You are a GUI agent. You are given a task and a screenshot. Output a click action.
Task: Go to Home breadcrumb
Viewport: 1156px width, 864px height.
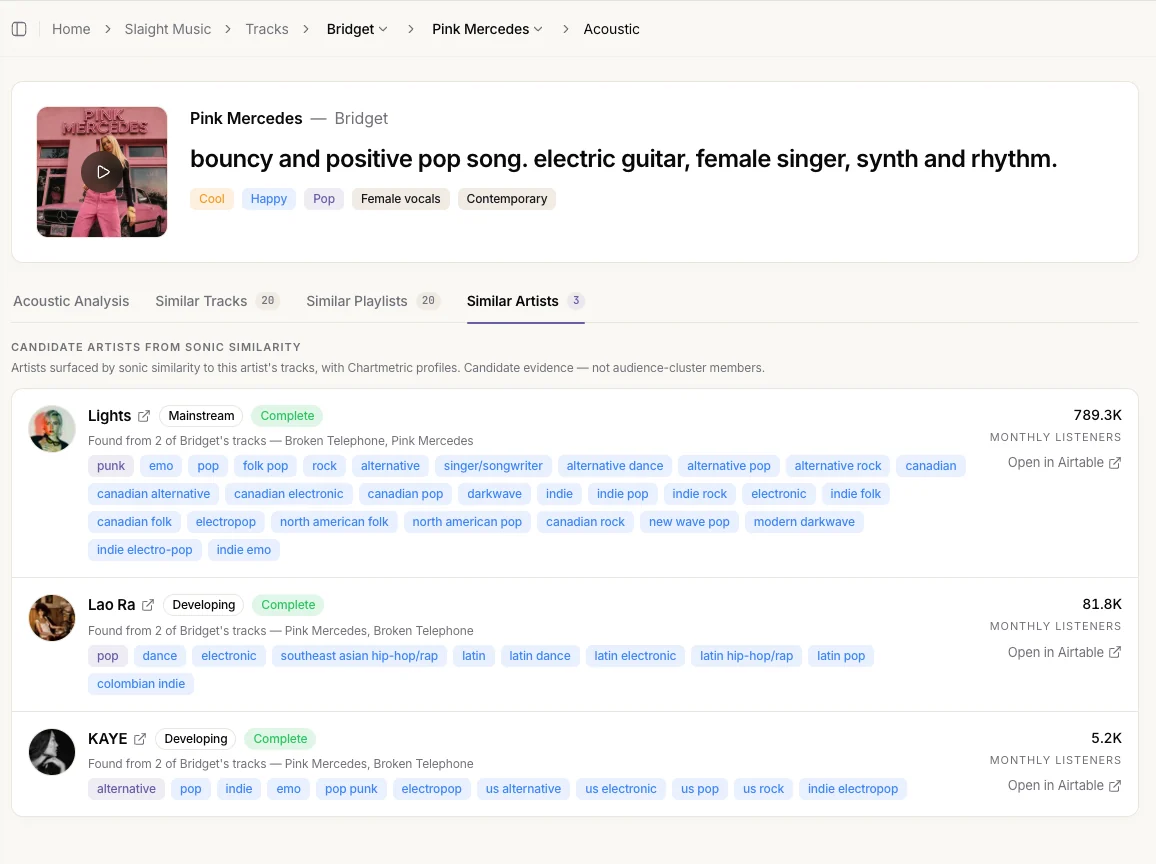coord(71,29)
